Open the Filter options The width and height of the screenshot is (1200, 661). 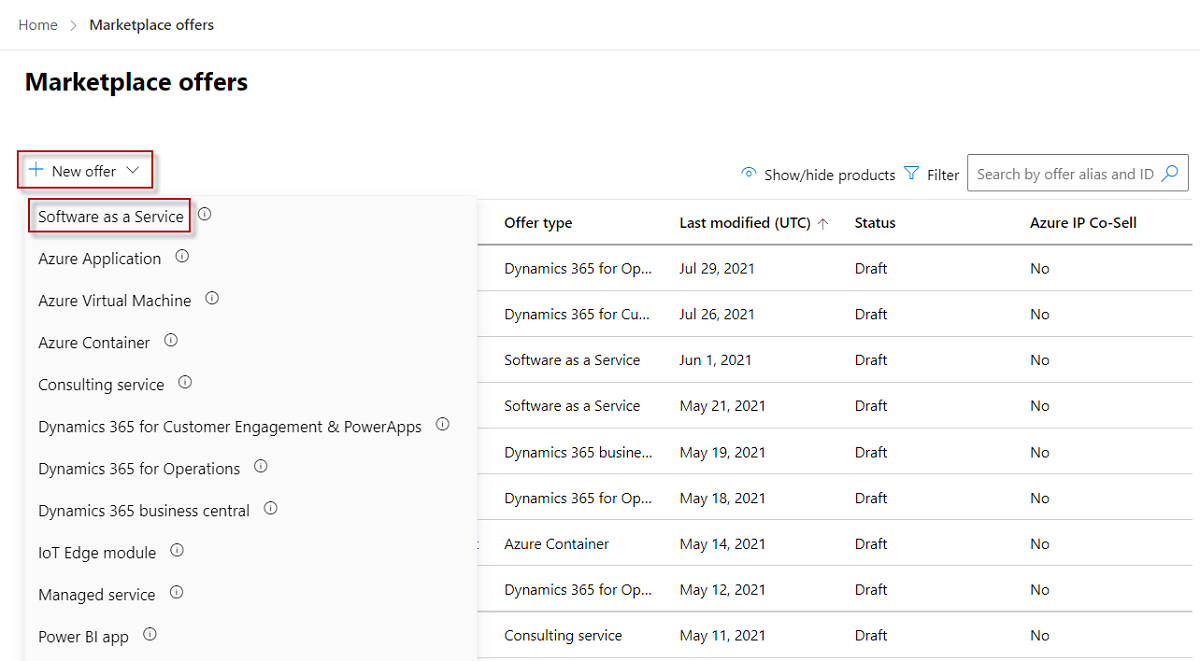coord(931,174)
